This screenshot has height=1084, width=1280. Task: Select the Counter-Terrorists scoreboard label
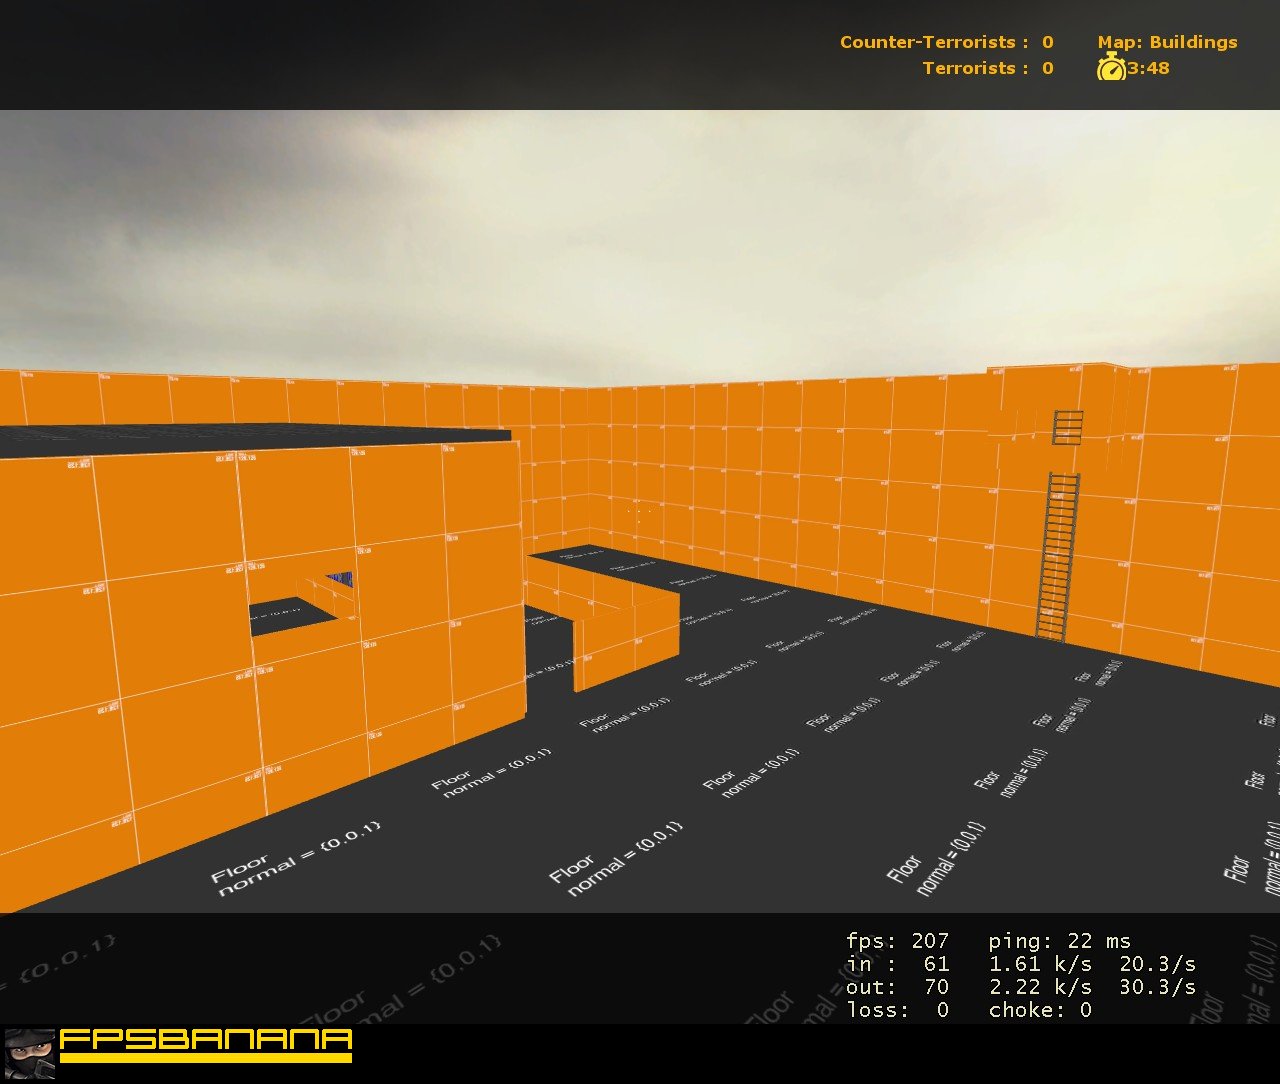pos(929,42)
